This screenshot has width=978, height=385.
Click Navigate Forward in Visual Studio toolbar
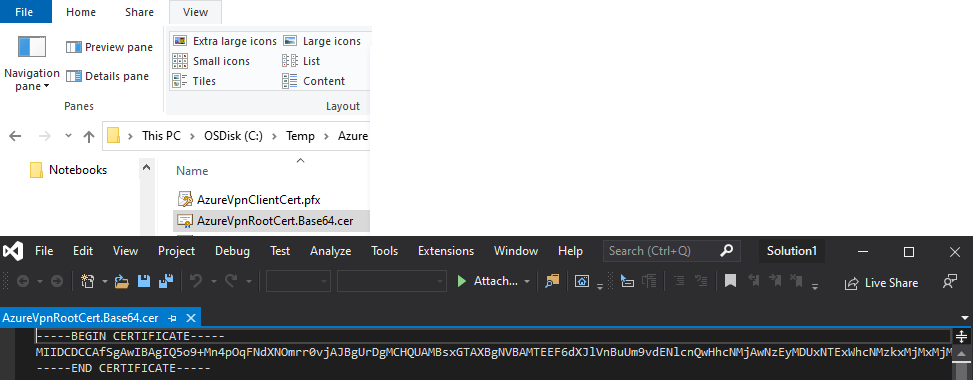(x=56, y=281)
